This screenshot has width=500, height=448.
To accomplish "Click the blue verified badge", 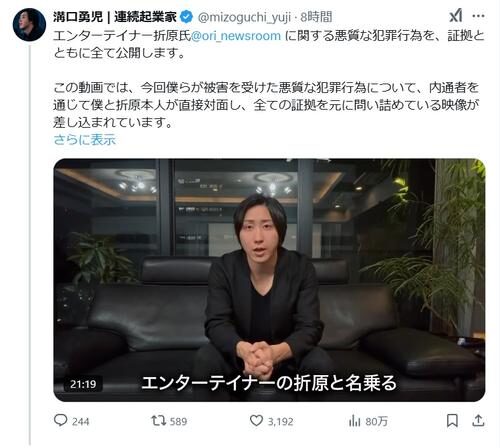I will (x=186, y=17).
